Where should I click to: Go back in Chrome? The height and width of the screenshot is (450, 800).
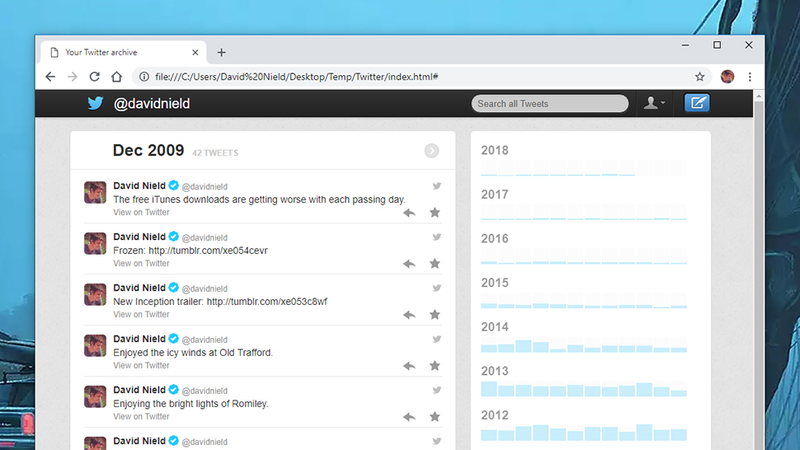50,77
